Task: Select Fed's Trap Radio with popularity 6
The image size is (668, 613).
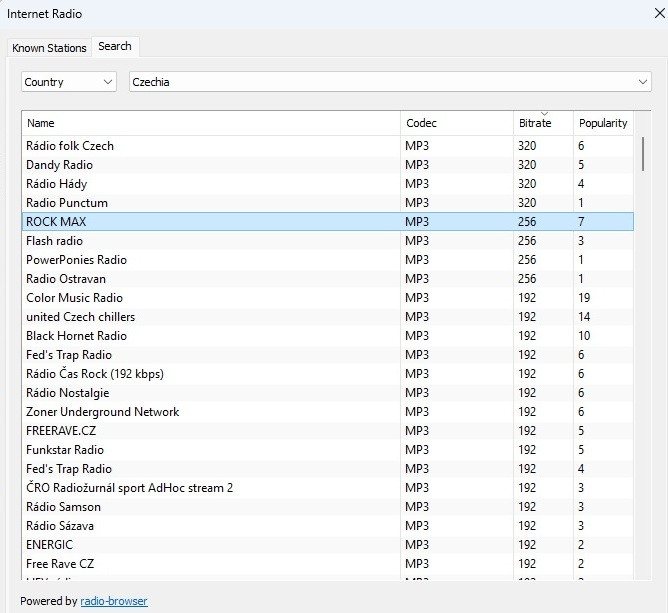Action: pyautogui.click(x=328, y=354)
